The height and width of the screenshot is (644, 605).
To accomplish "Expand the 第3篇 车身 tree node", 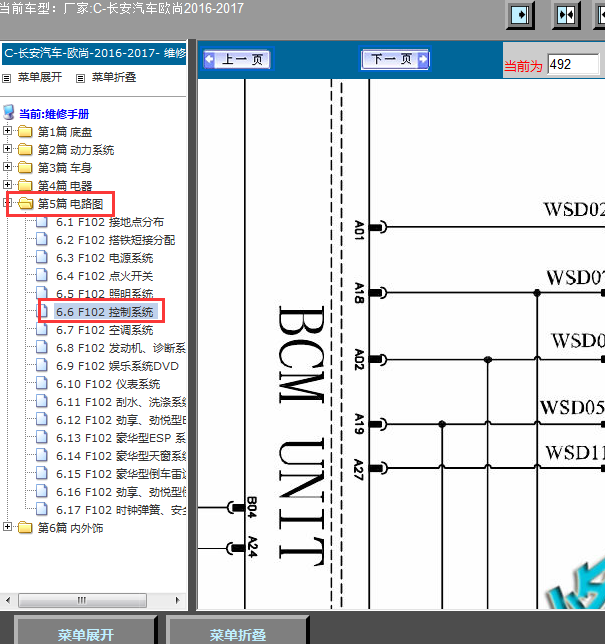I will (x=7, y=166).
